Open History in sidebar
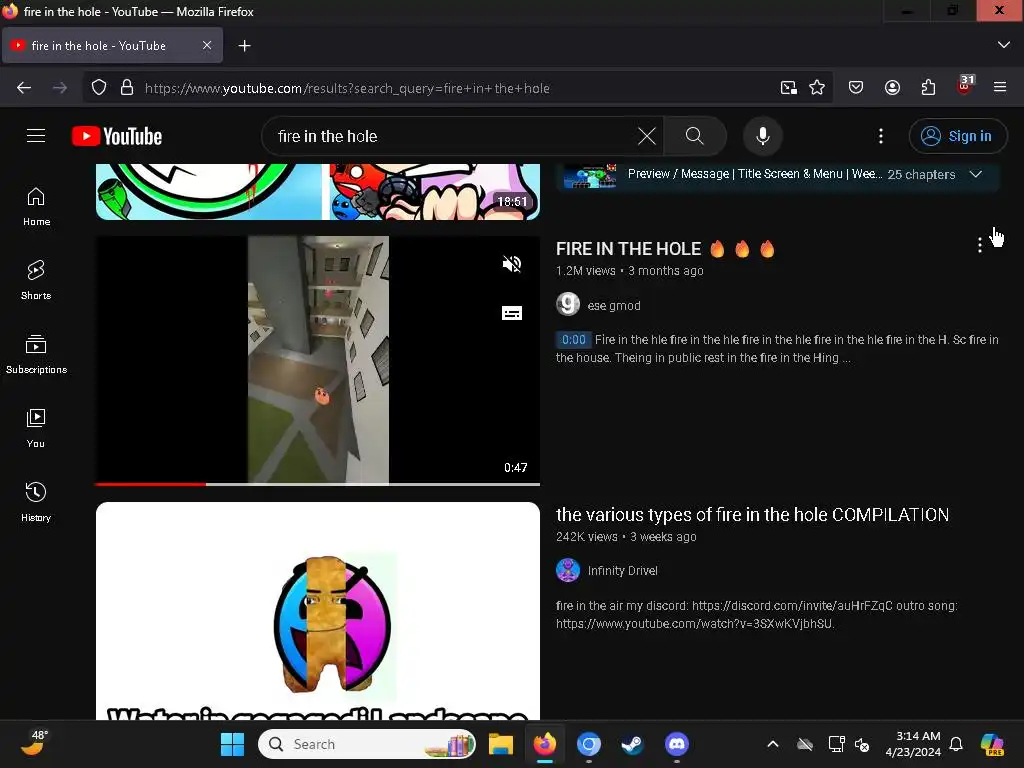The image size is (1024, 768). pyautogui.click(x=36, y=502)
